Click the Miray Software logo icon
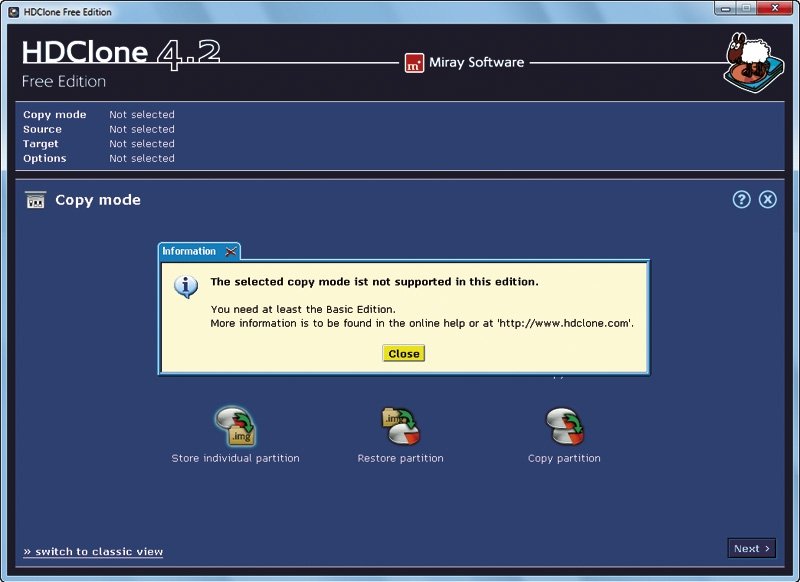Screen dimensions: 800x582 coord(414,63)
